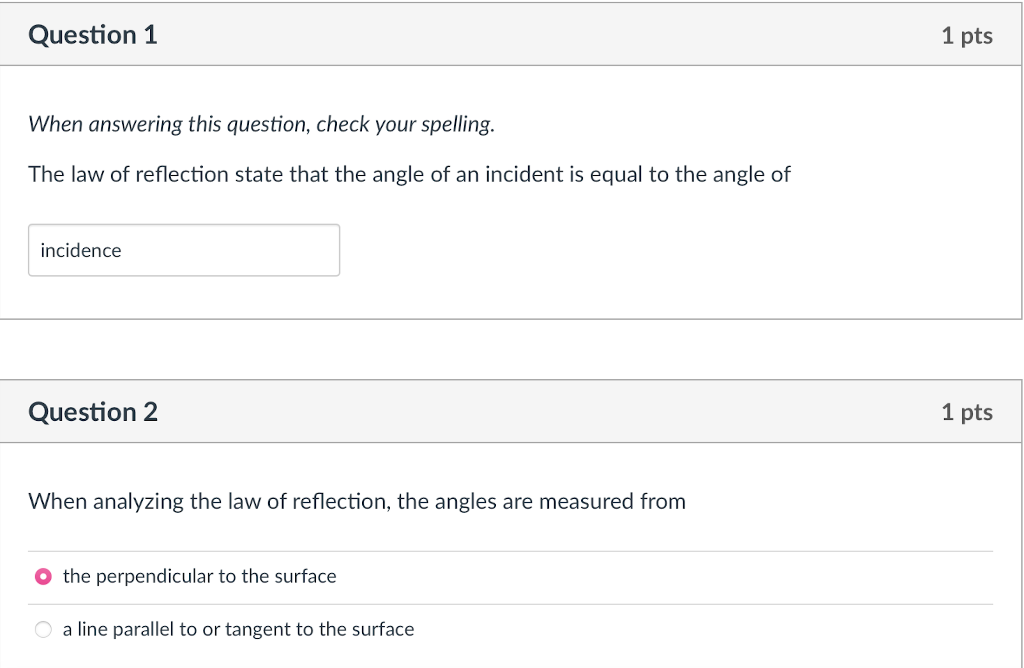Click the Question 2 prompt about measured angles
This screenshot has height=668, width=1024.
(x=356, y=501)
